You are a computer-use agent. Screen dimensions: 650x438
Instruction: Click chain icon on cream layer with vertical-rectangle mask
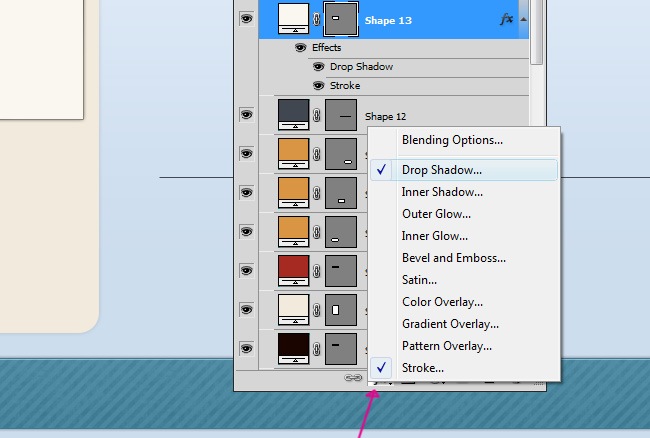pyautogui.click(x=317, y=310)
